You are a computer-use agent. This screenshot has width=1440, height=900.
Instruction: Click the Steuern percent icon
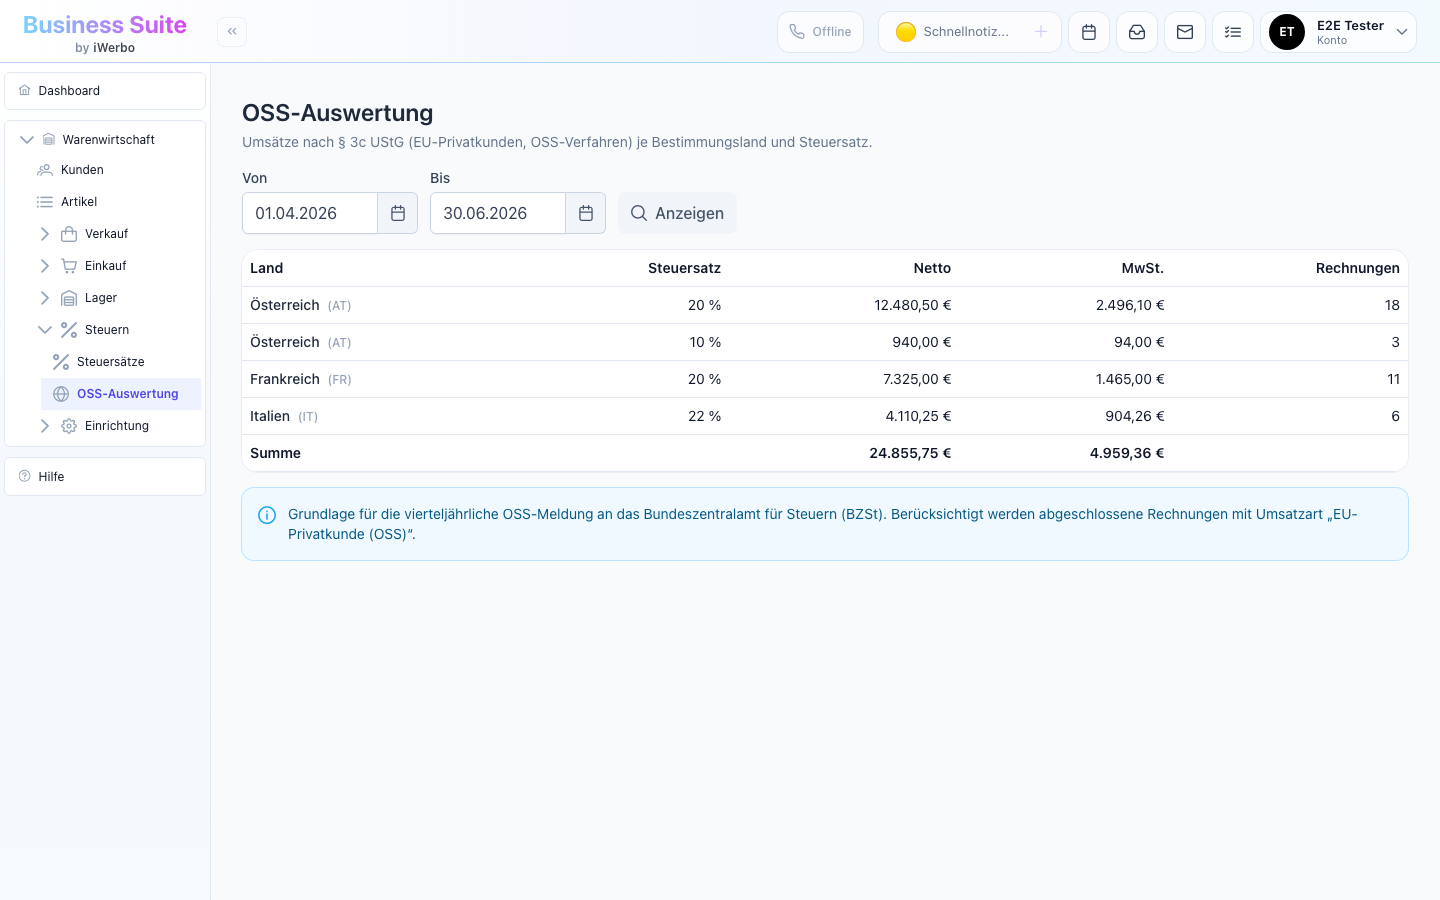point(69,330)
